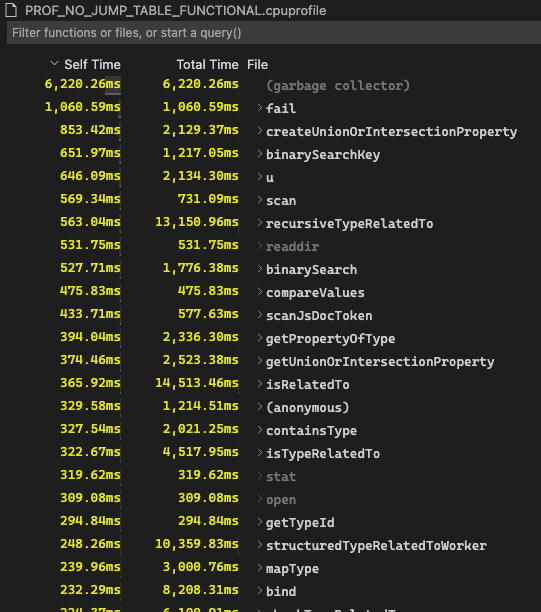
Task: Expand the bind row chevron
Action: click(260, 592)
